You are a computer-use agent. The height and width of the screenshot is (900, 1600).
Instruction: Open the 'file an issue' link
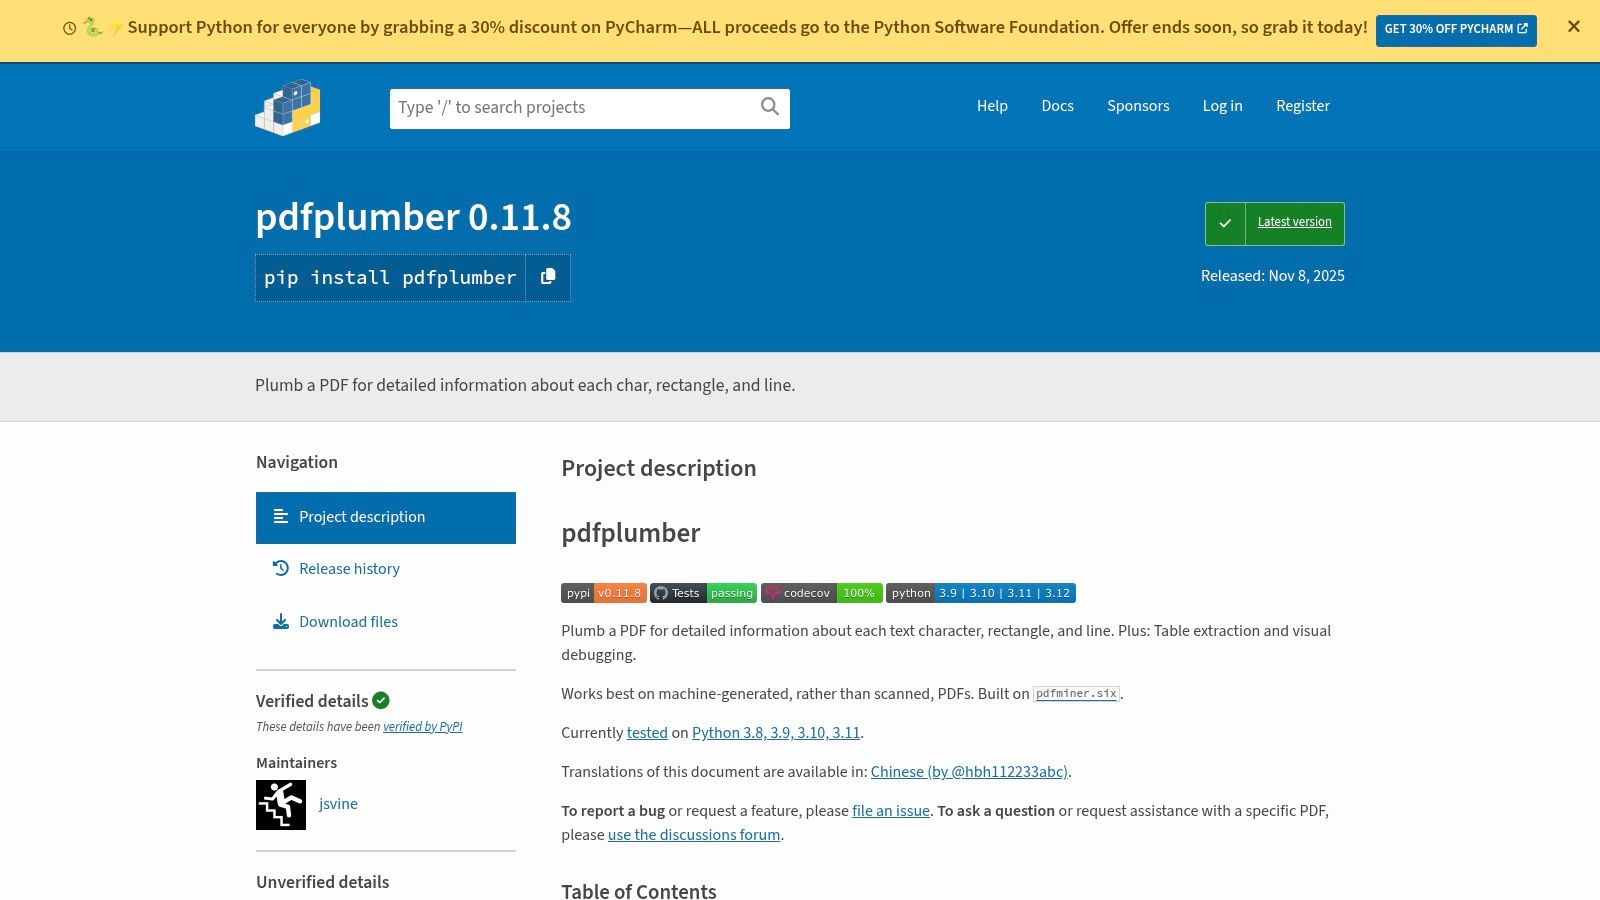[x=890, y=811]
